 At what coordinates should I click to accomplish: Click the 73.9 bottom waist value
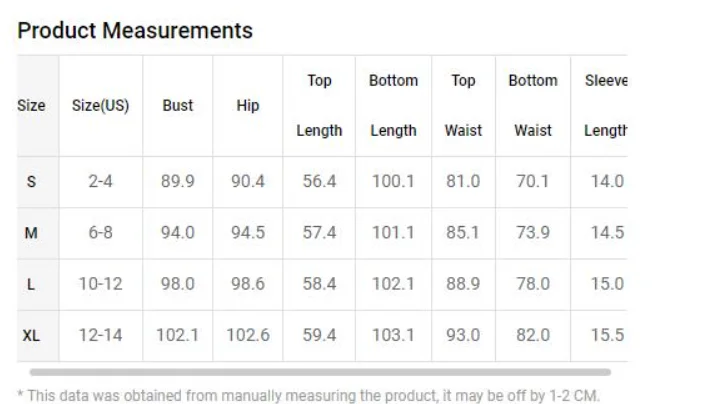click(x=533, y=233)
